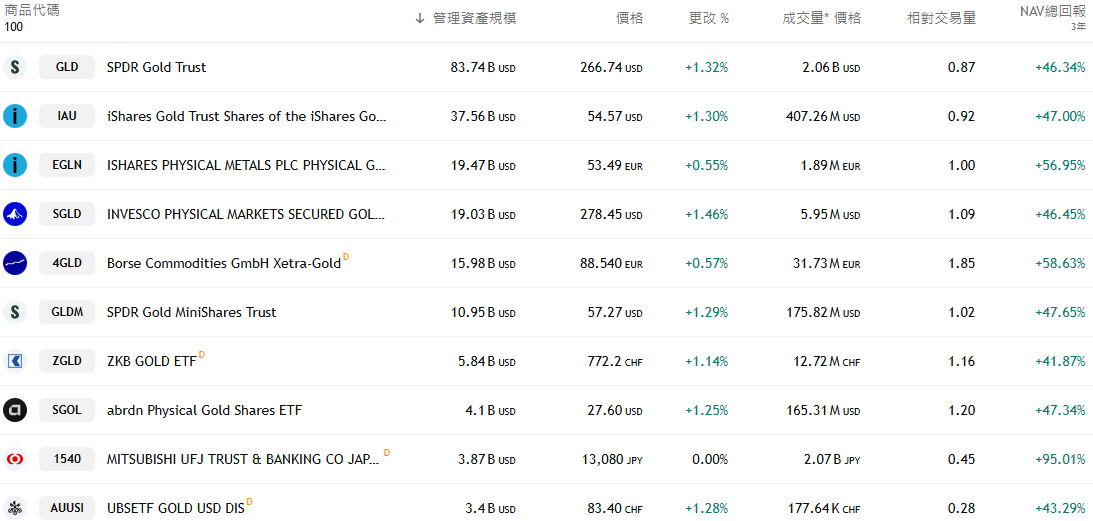Click the SPDR logo icon beside GLDM
Image resolution: width=1093 pixels, height=521 pixels.
[x=15, y=312]
